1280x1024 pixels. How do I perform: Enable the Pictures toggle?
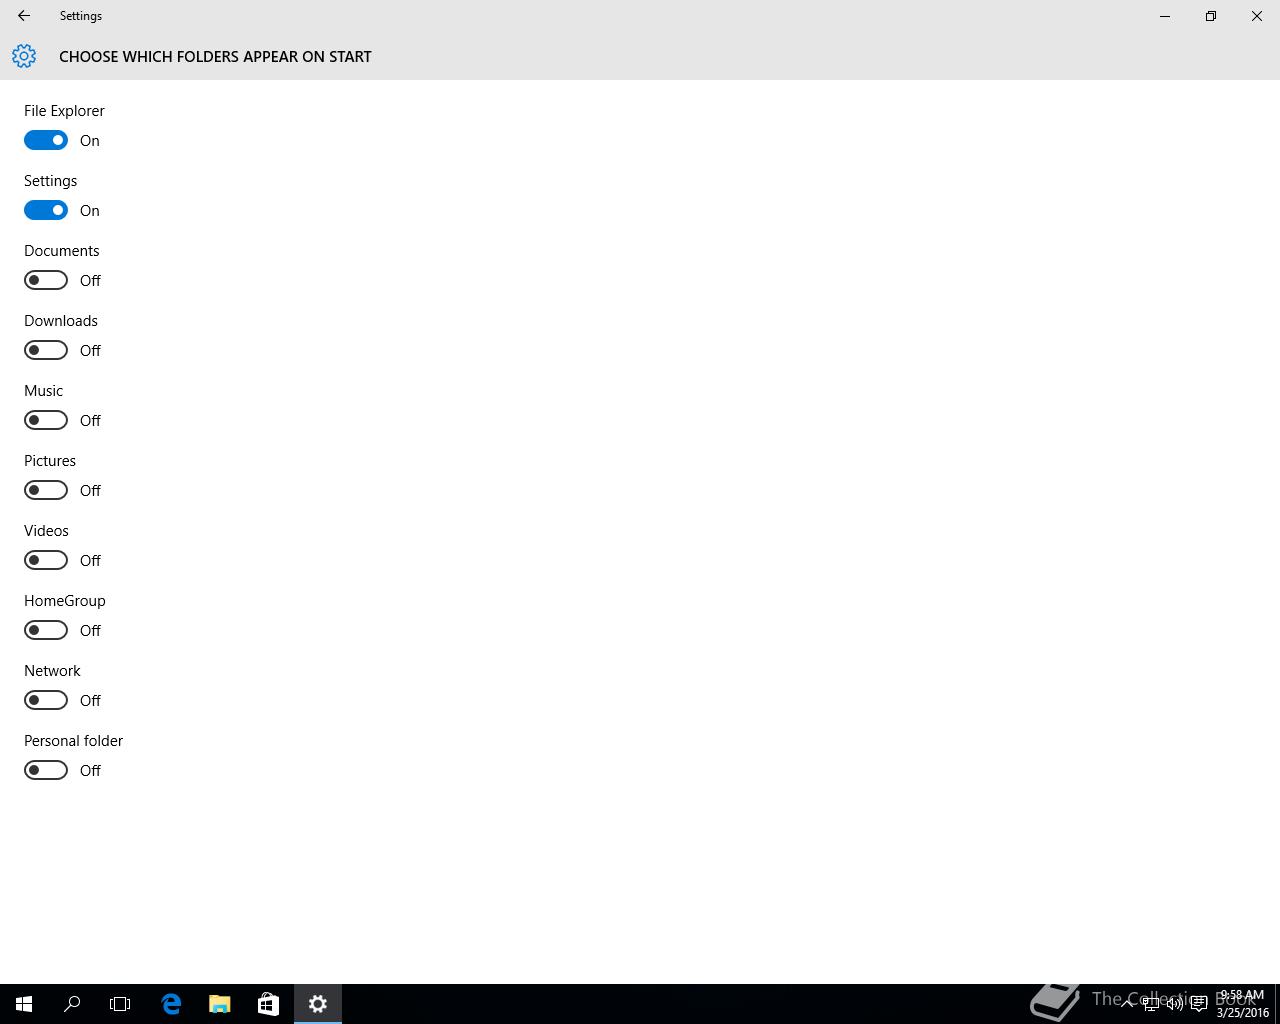46,490
